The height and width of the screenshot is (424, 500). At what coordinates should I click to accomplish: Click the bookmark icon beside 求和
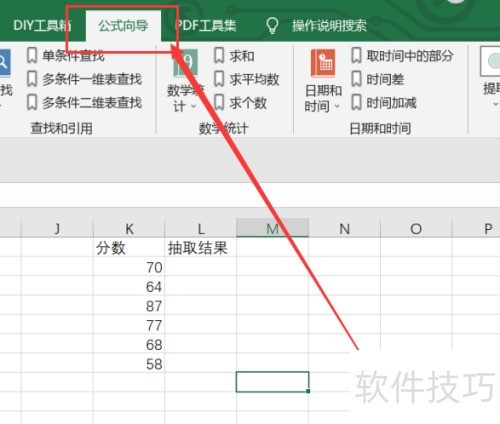pyautogui.click(x=219, y=55)
